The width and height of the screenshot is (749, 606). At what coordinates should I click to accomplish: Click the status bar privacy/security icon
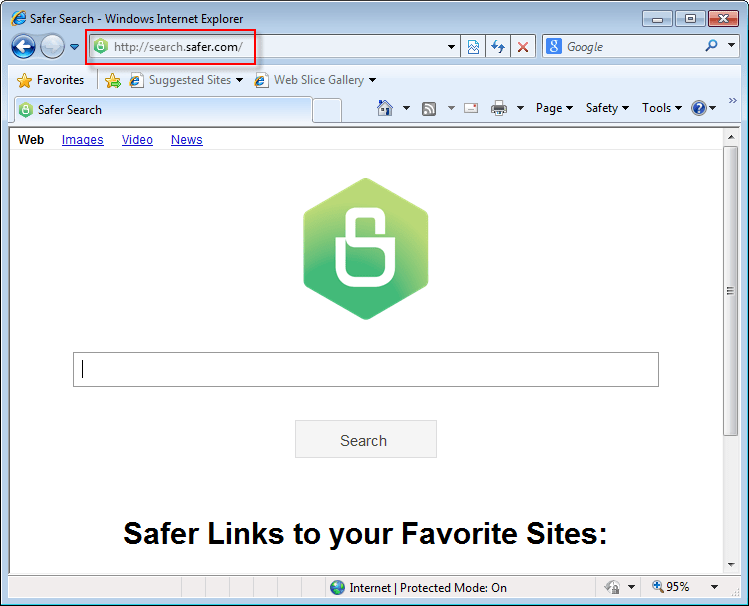(613, 587)
